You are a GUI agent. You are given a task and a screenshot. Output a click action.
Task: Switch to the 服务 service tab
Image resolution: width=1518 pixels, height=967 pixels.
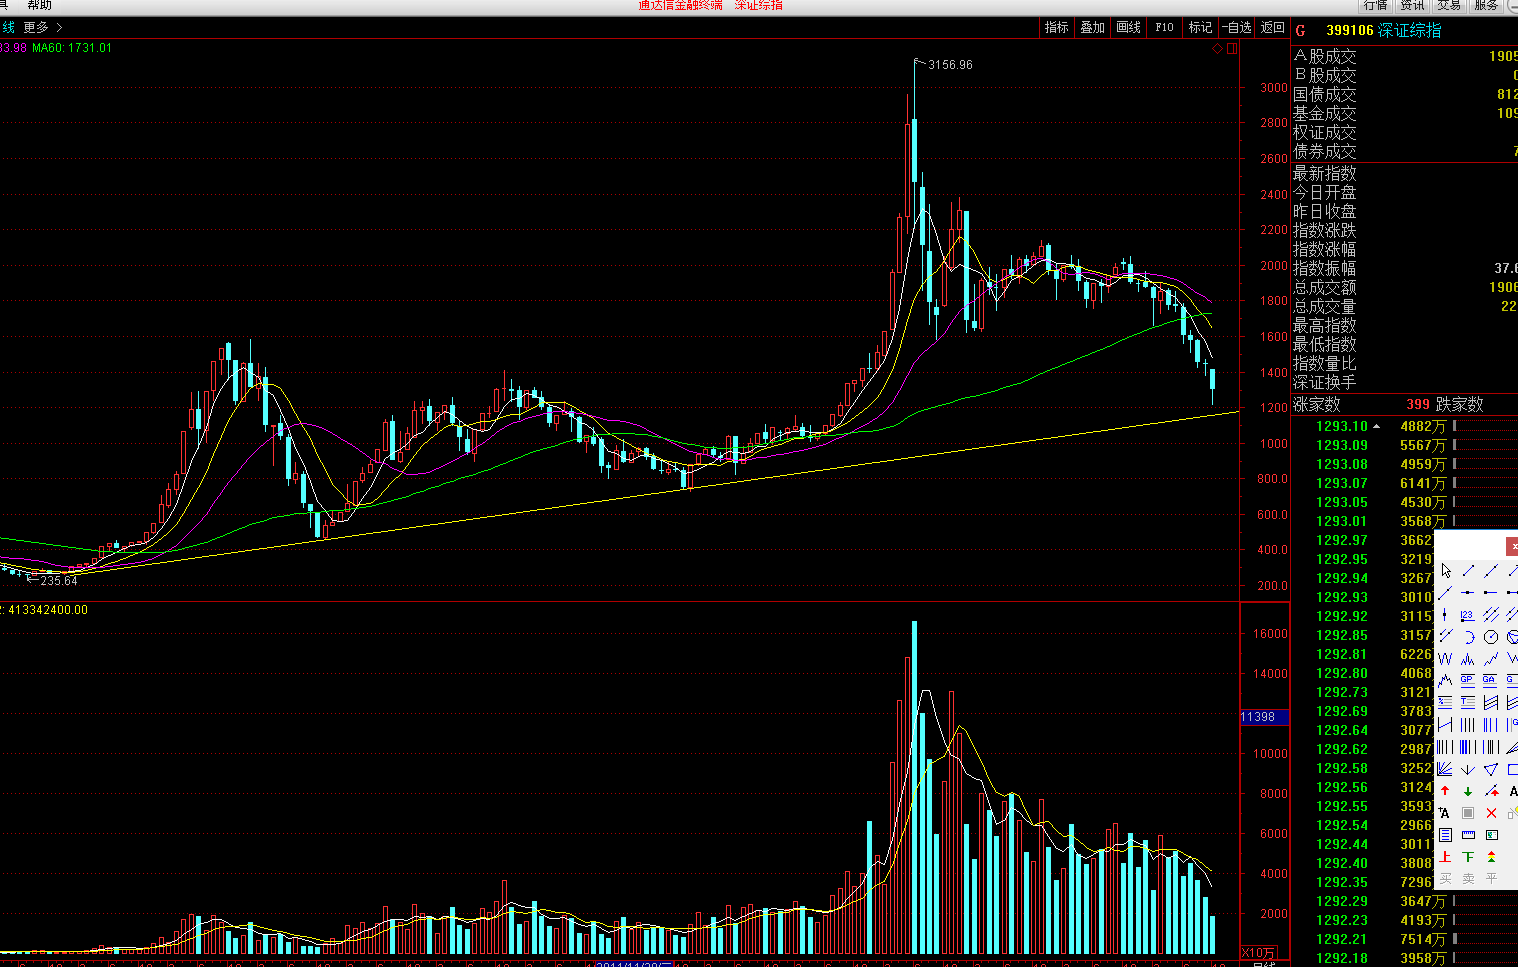click(1487, 5)
